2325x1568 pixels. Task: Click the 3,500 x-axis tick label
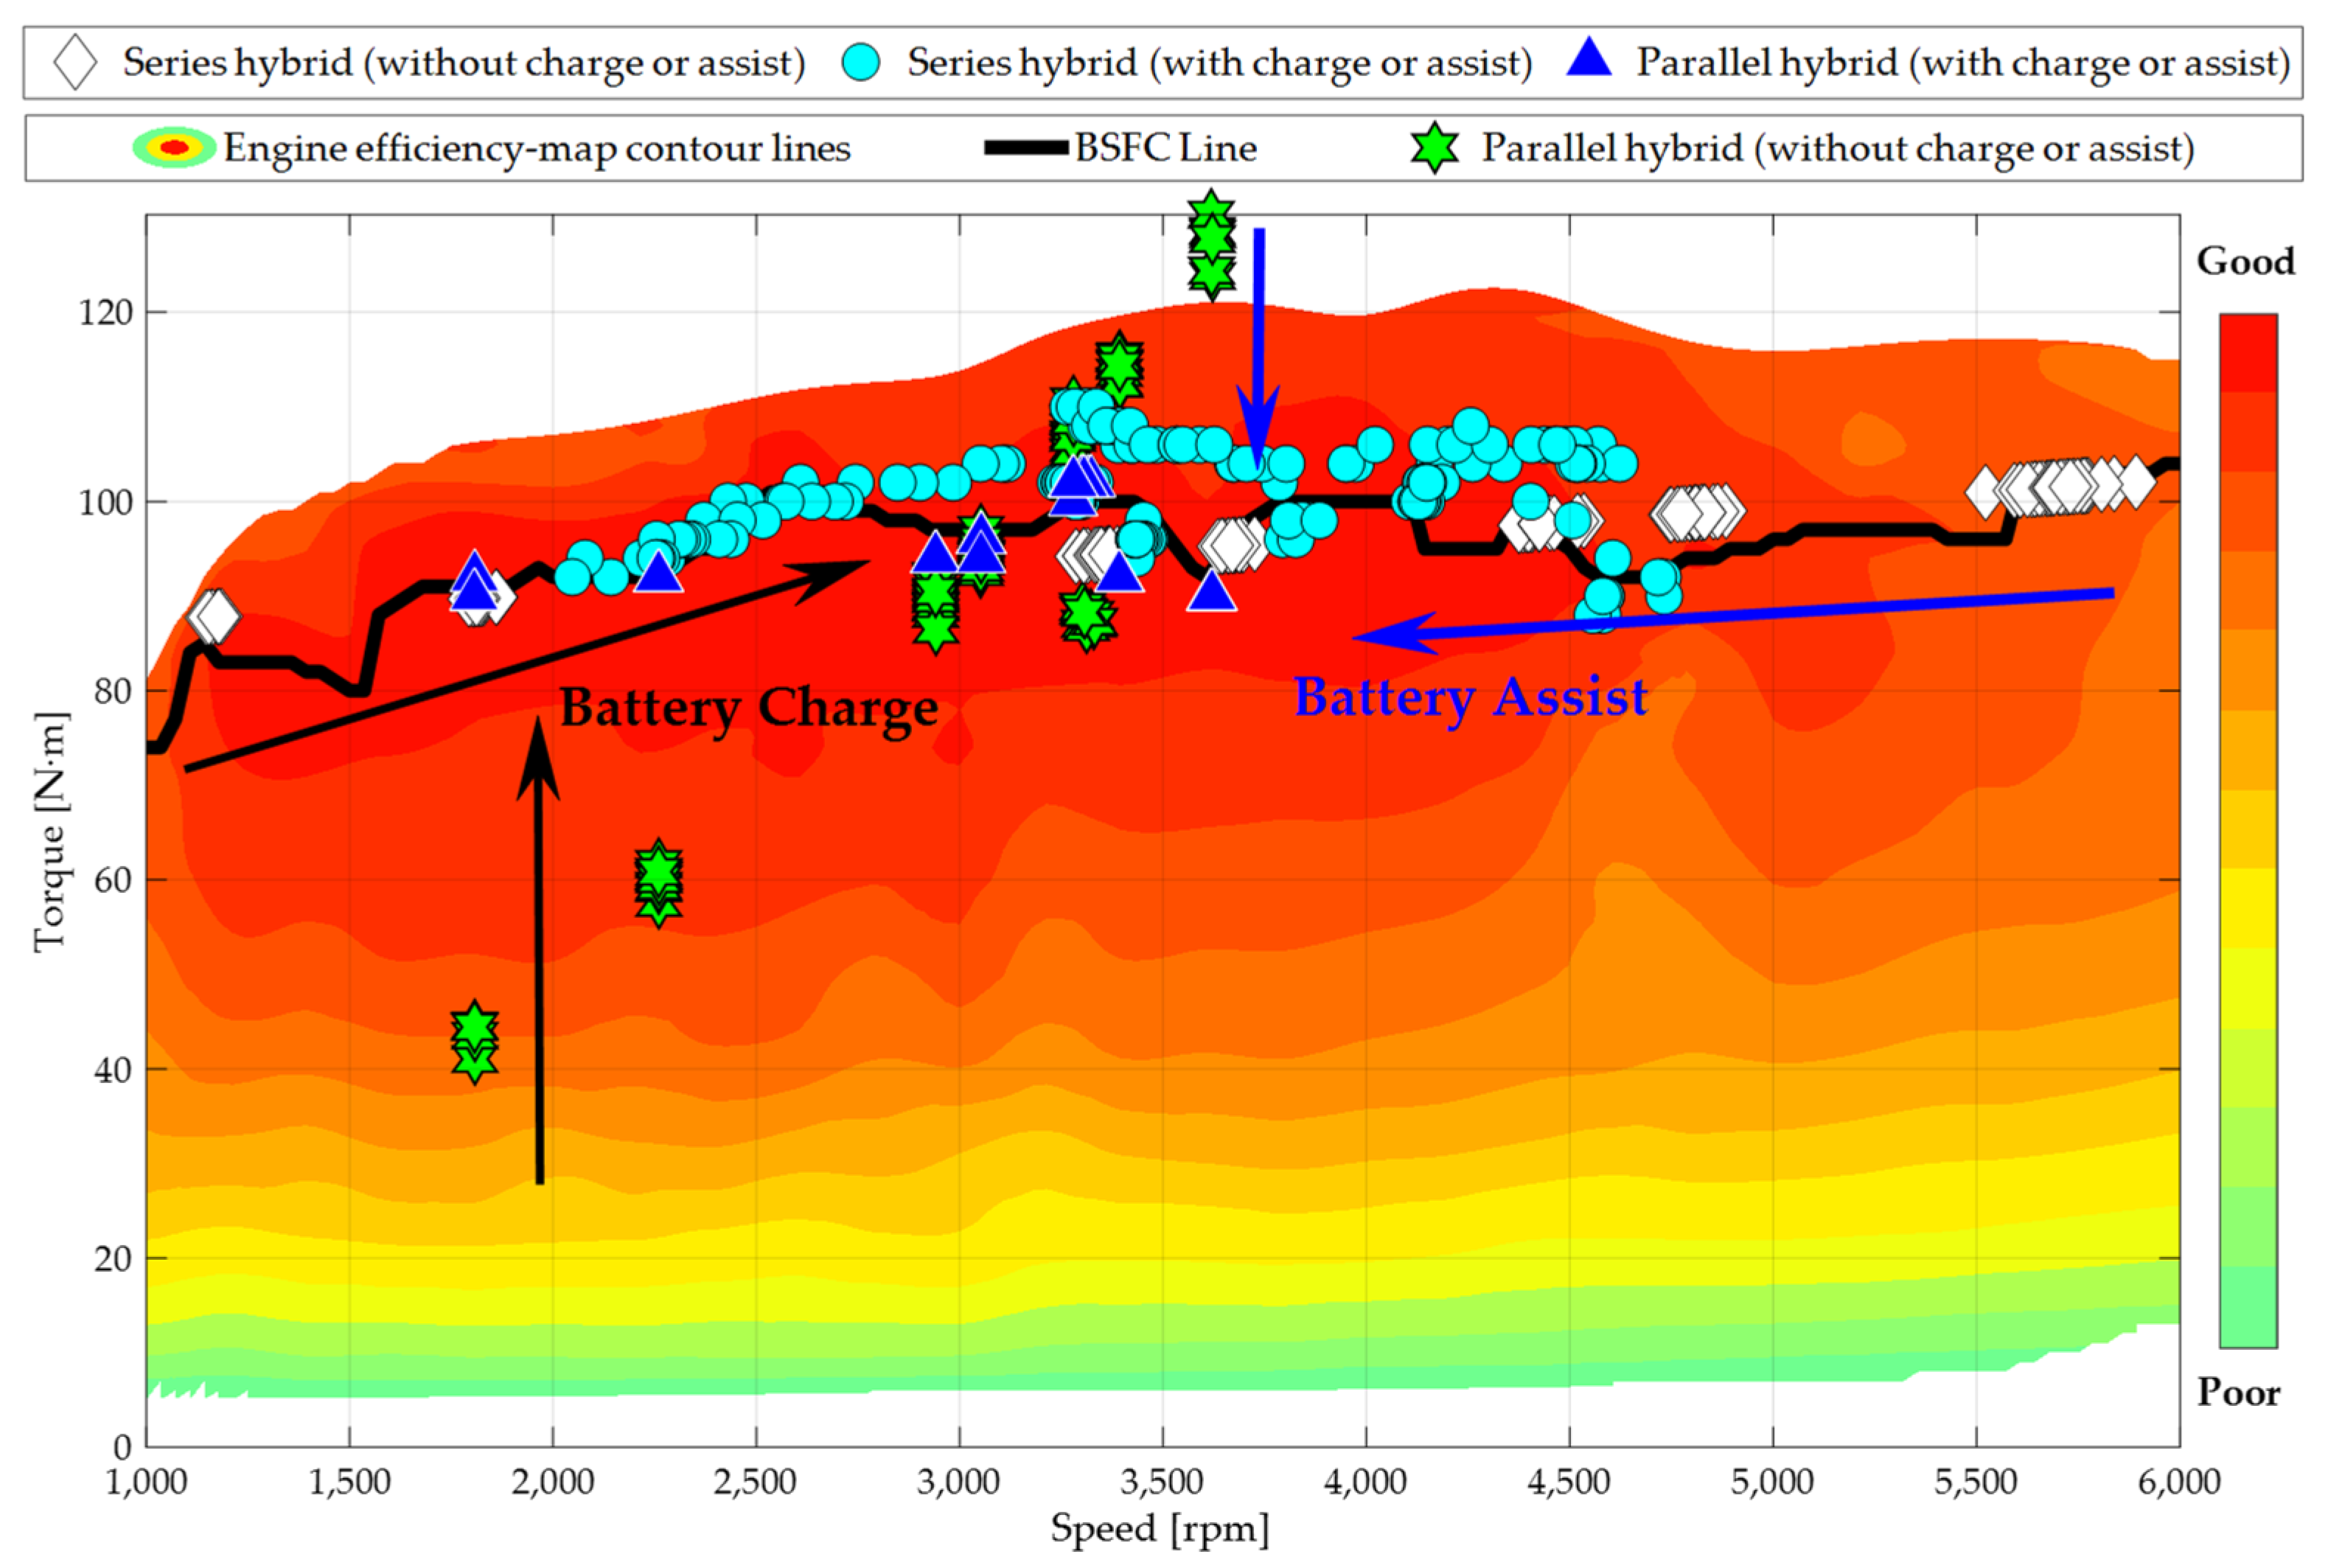coord(1162,1482)
